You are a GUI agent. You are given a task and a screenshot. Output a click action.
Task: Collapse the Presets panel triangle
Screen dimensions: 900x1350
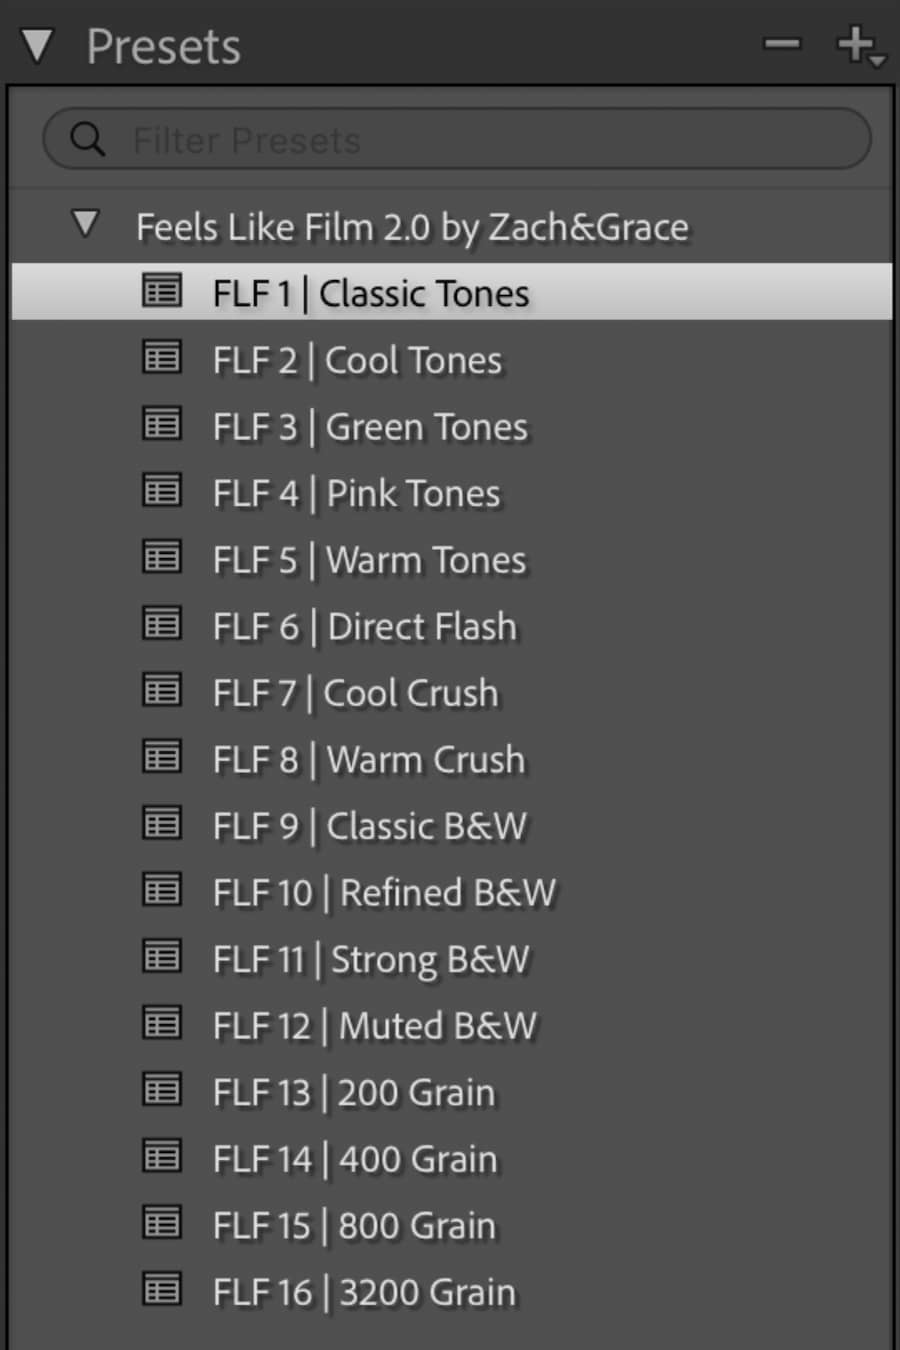click(x=37, y=46)
